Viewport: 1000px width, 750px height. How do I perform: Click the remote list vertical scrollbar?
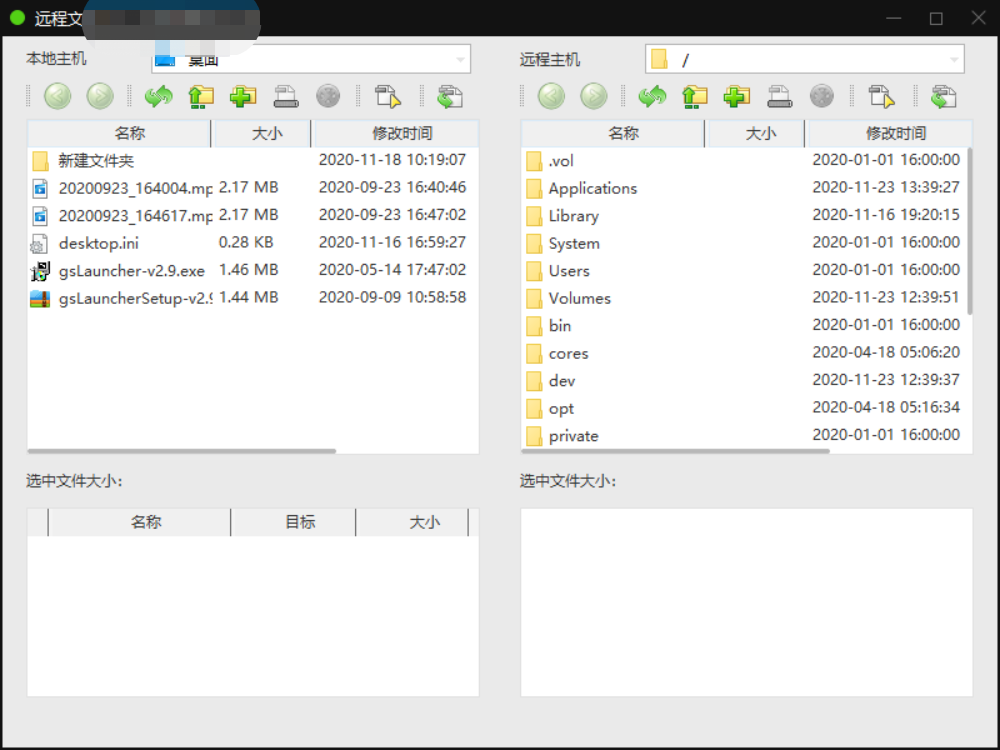pos(969,231)
